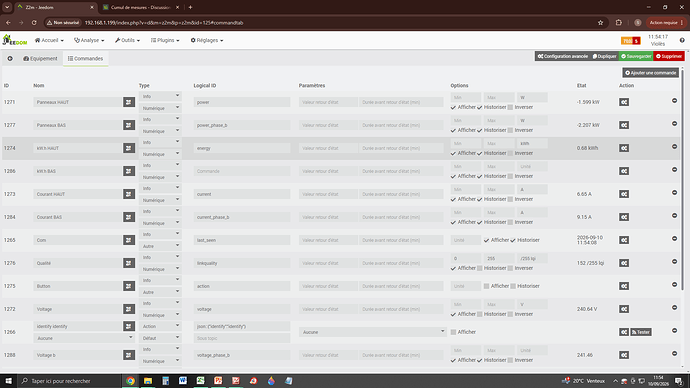Viewport: 690px width, 388px height.
Task: Click Sauvegarder button
Action: 636,56
